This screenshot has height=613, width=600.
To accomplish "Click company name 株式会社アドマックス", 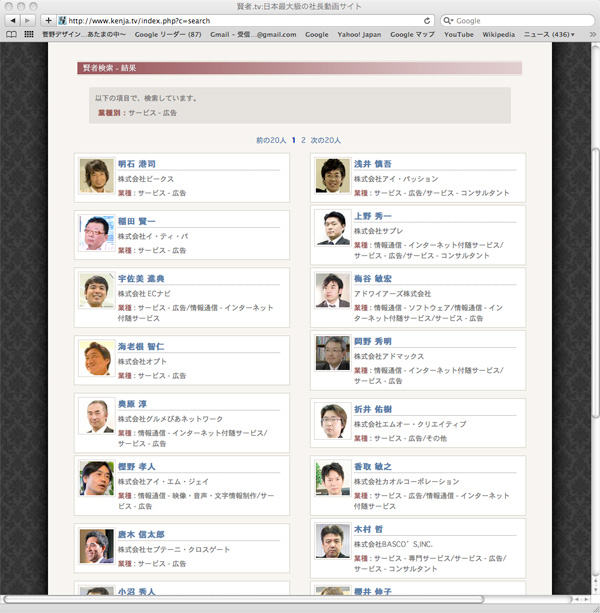I will [x=389, y=357].
